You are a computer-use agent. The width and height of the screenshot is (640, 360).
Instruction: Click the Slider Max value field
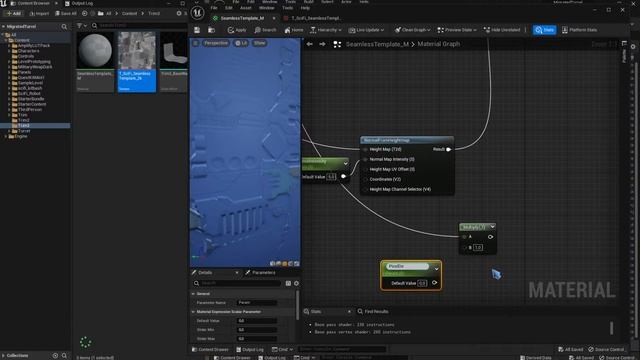[257, 339]
